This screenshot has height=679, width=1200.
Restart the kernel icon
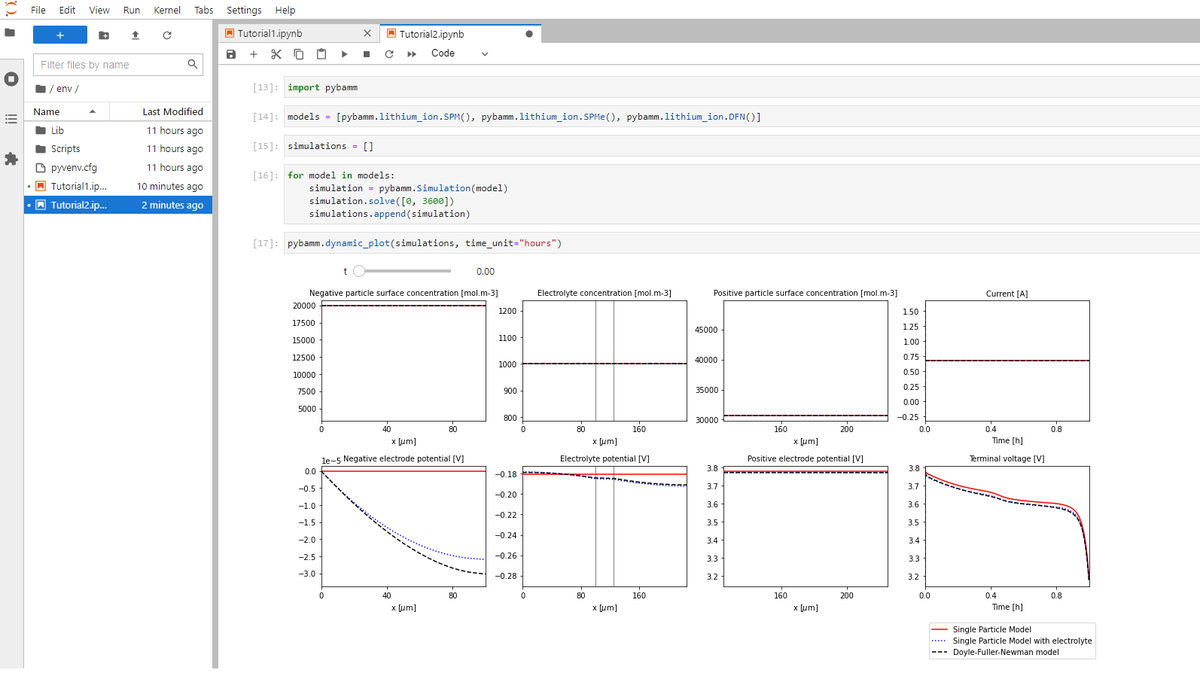[x=388, y=54]
